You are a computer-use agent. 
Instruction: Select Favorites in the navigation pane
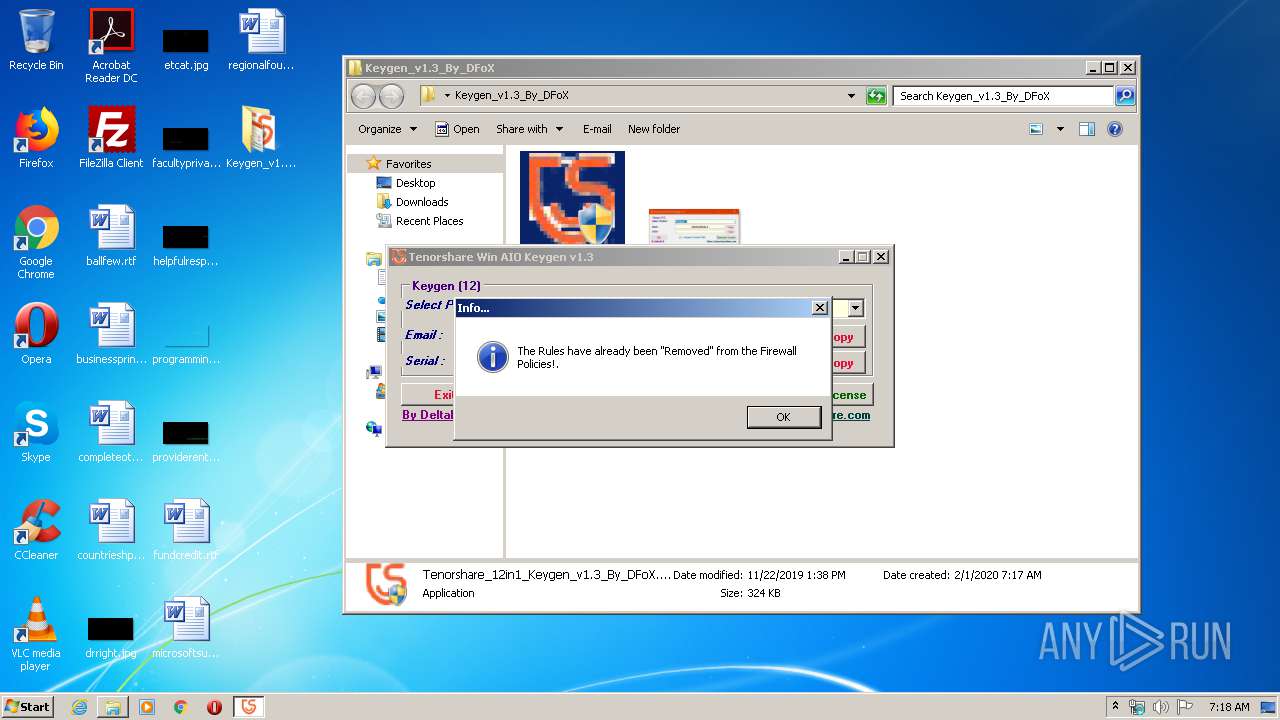click(408, 164)
